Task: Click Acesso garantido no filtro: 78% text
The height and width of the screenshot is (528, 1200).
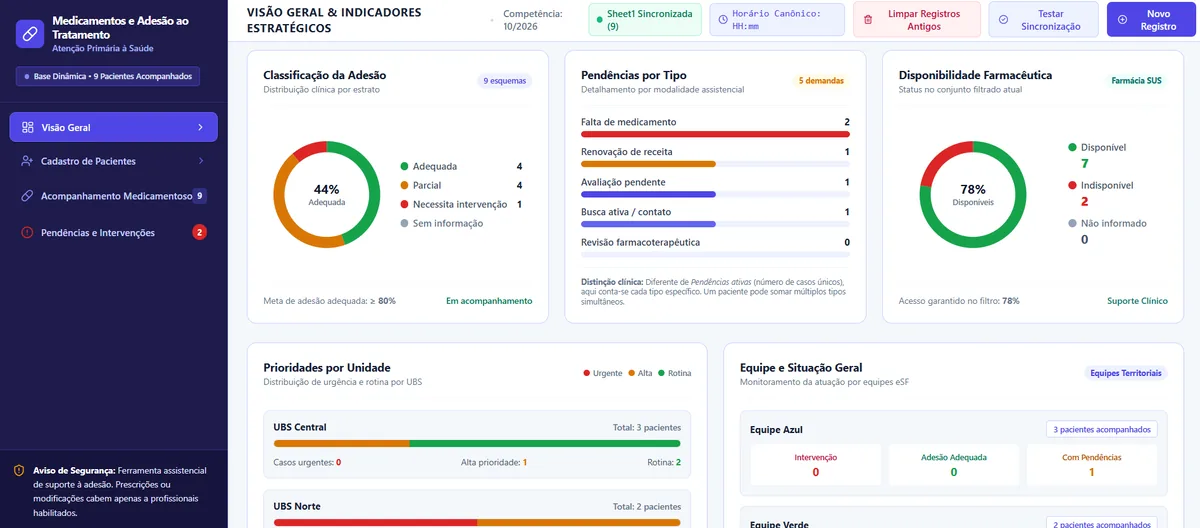Action: pos(959,301)
